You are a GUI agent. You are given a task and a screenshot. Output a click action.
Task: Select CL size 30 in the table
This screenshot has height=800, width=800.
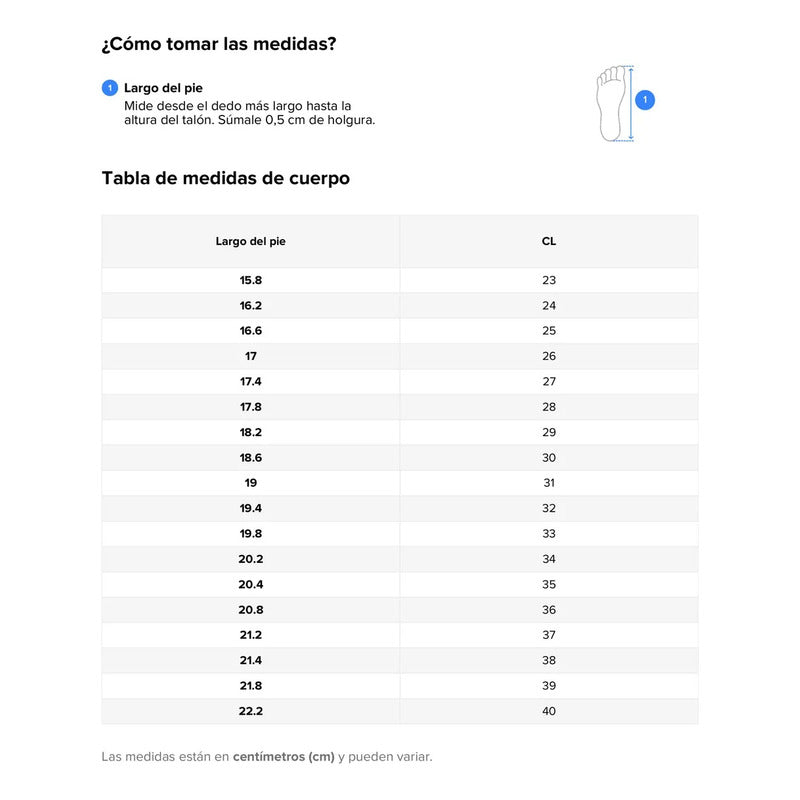point(549,457)
